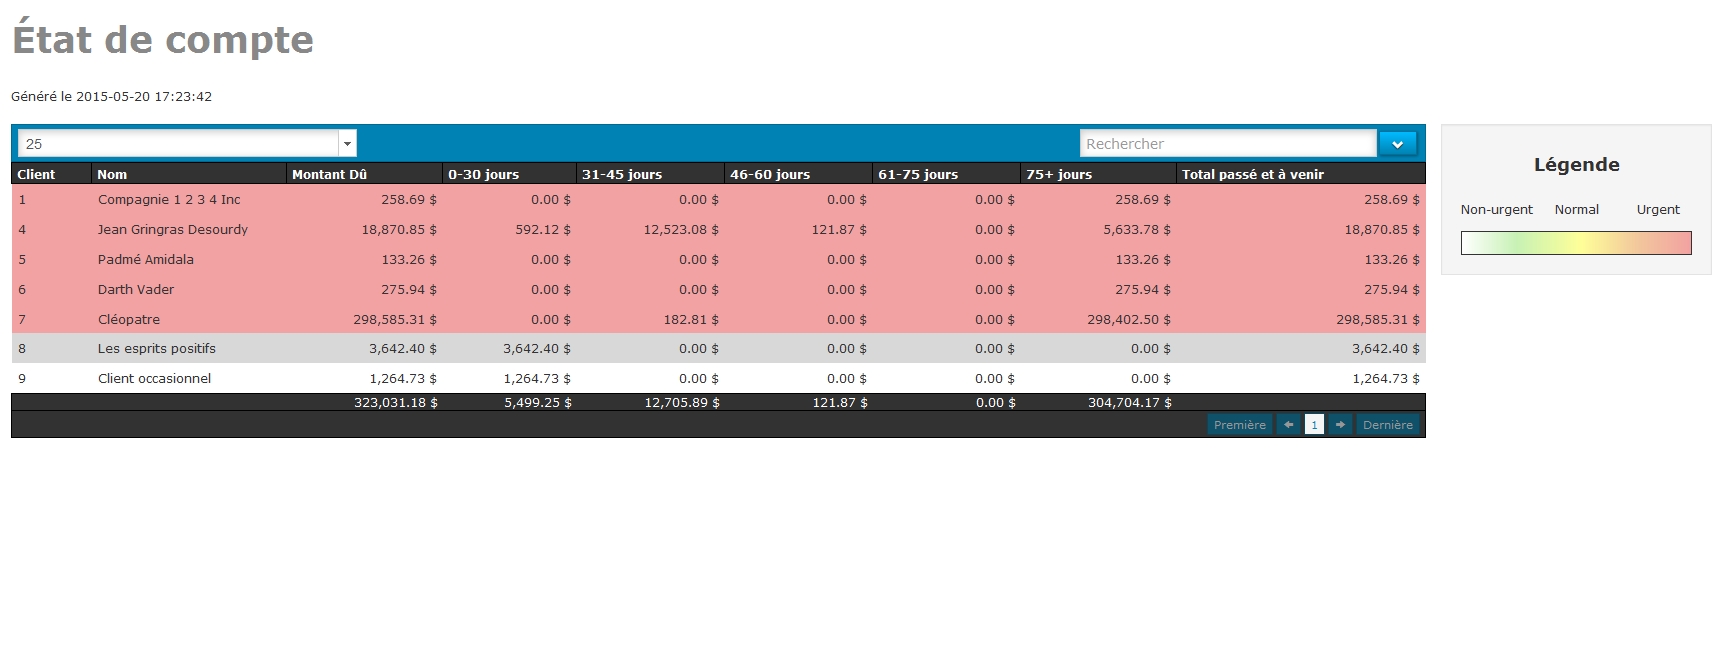Screen dimensions: 1721x652
Task: Click the previous page arrow icon
Action: 1288,425
